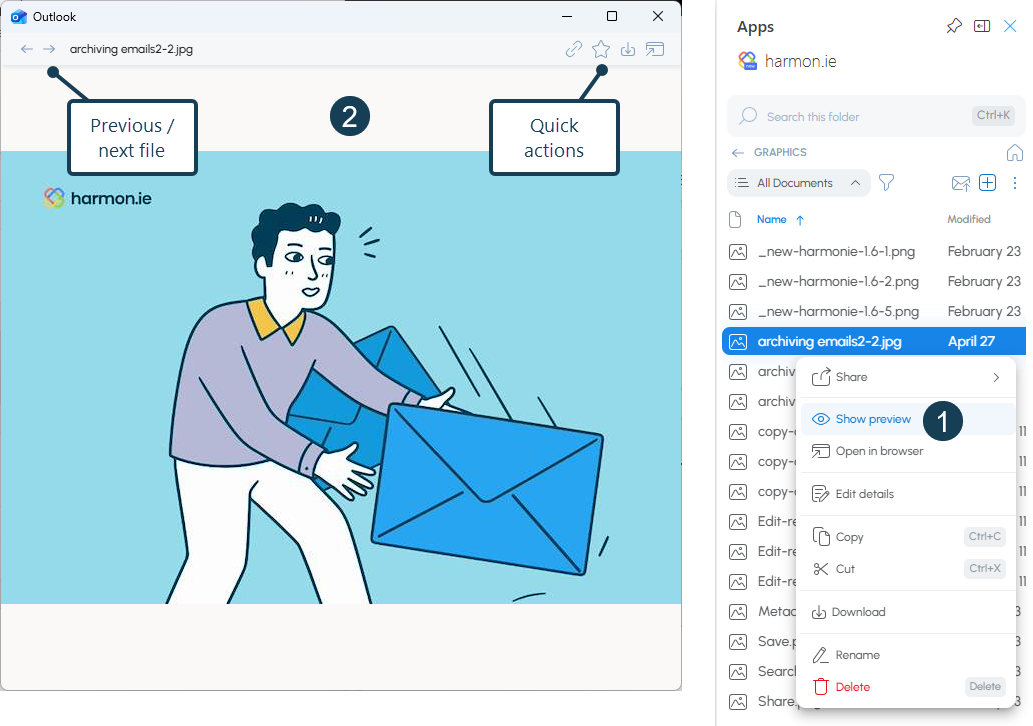This screenshot has height=726, width=1033.
Task: Sort by Name column
Action: [771, 219]
